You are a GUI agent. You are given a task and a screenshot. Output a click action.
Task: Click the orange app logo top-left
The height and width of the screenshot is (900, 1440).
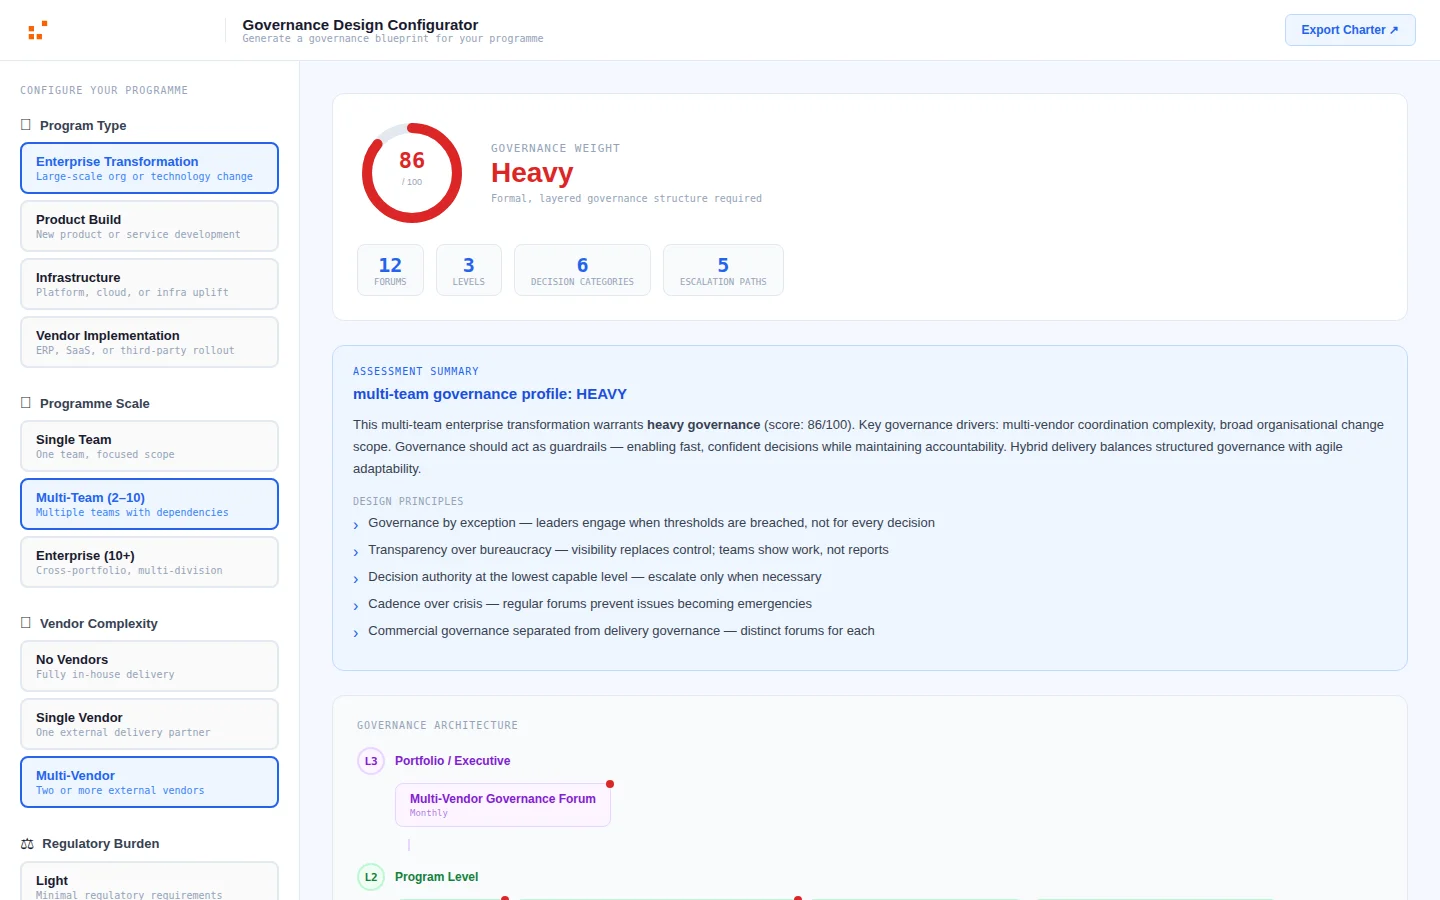(37, 29)
